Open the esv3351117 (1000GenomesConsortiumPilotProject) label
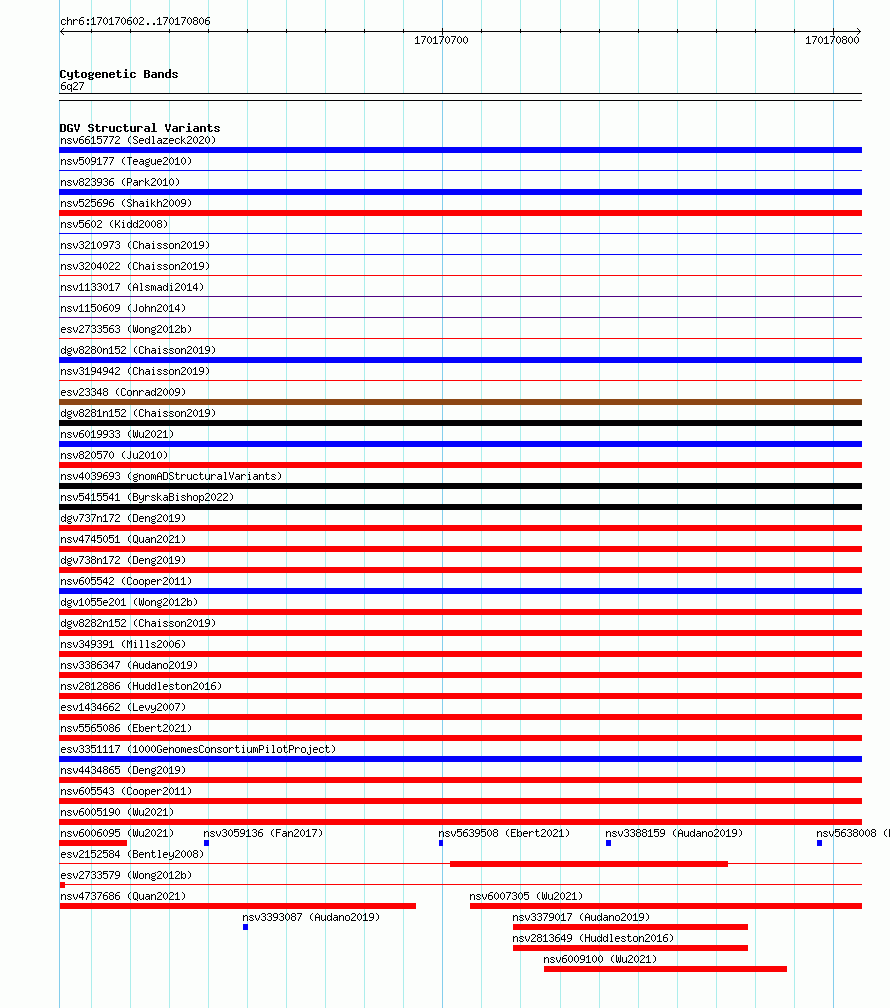 (198, 750)
